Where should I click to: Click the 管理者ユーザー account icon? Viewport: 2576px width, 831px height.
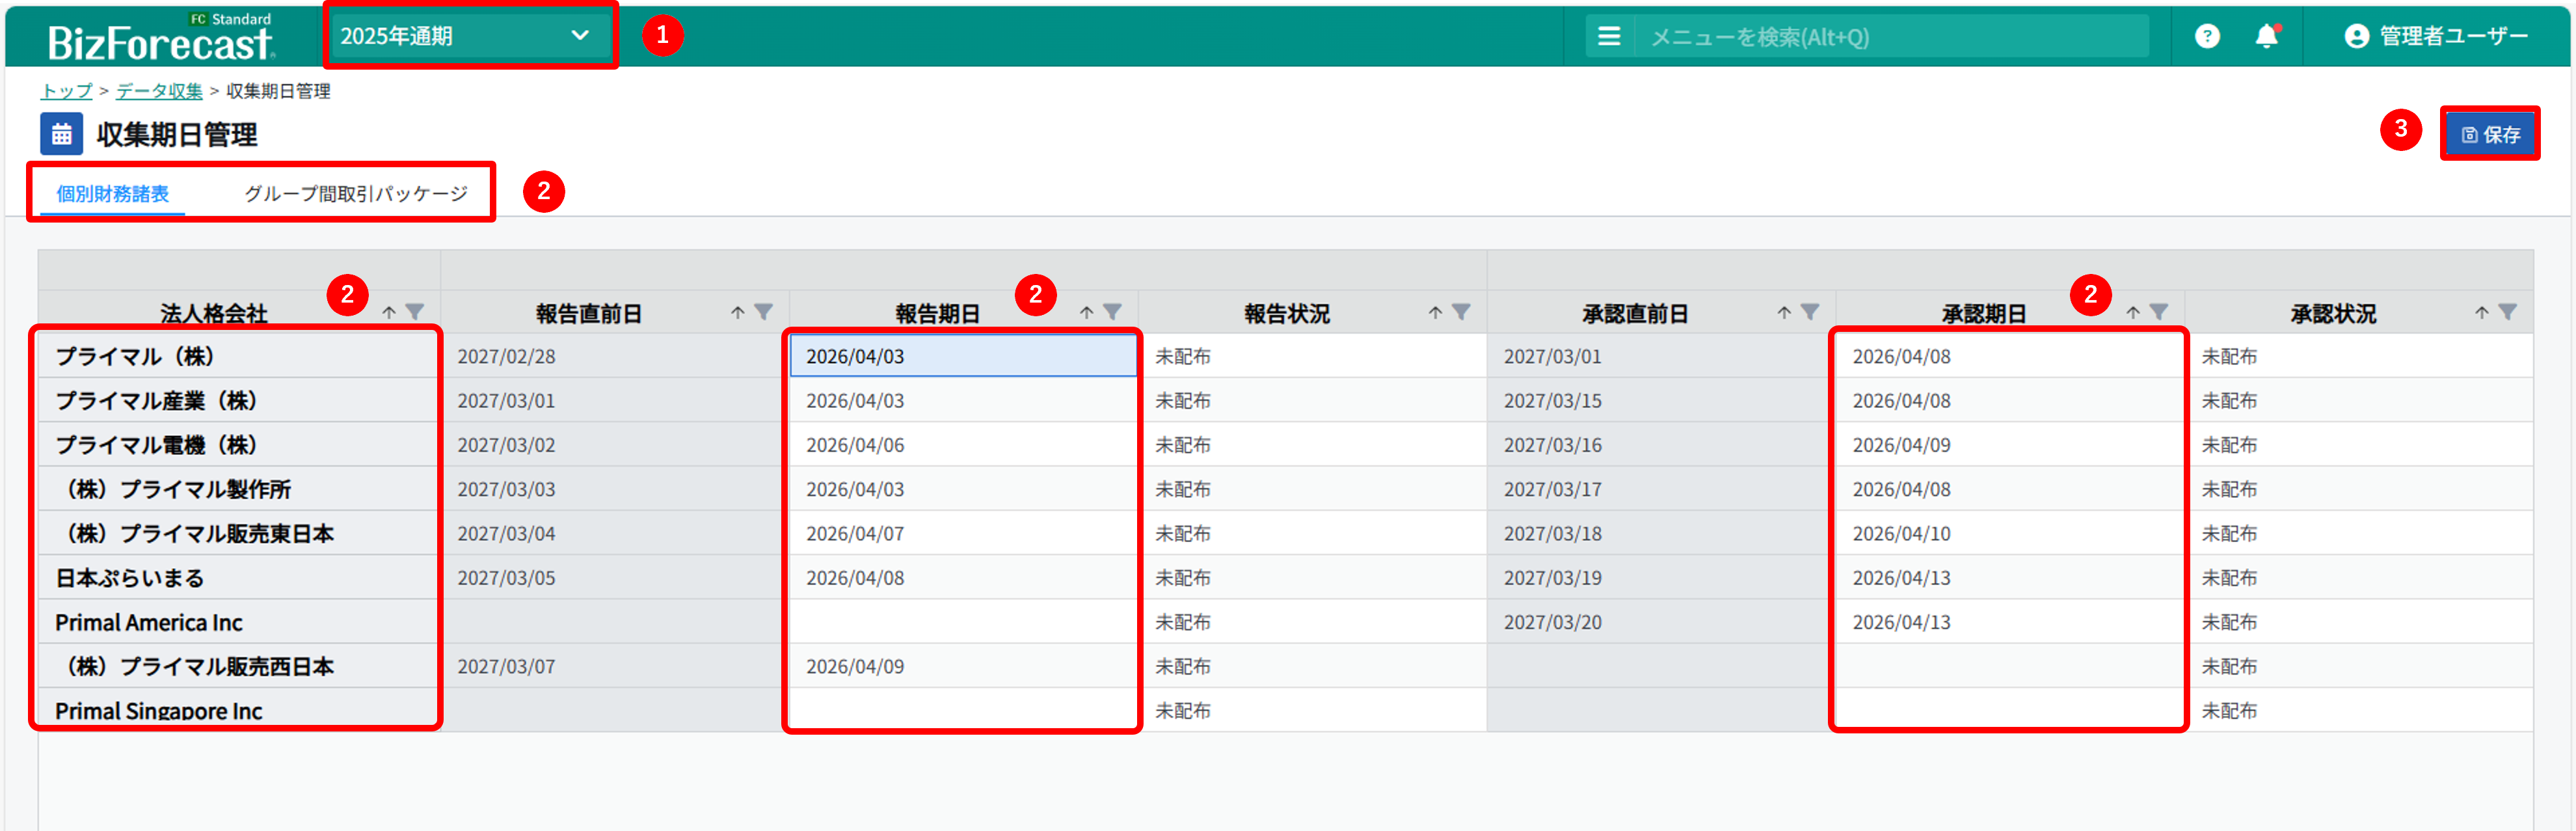(2356, 37)
